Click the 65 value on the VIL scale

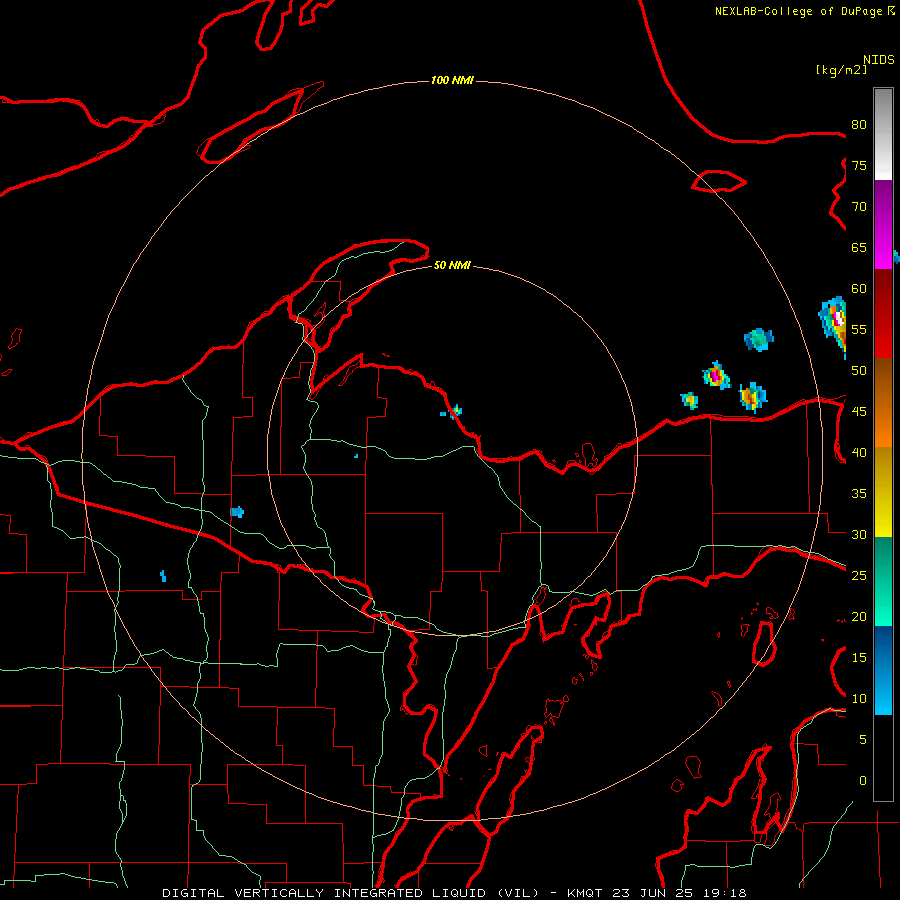[859, 248]
